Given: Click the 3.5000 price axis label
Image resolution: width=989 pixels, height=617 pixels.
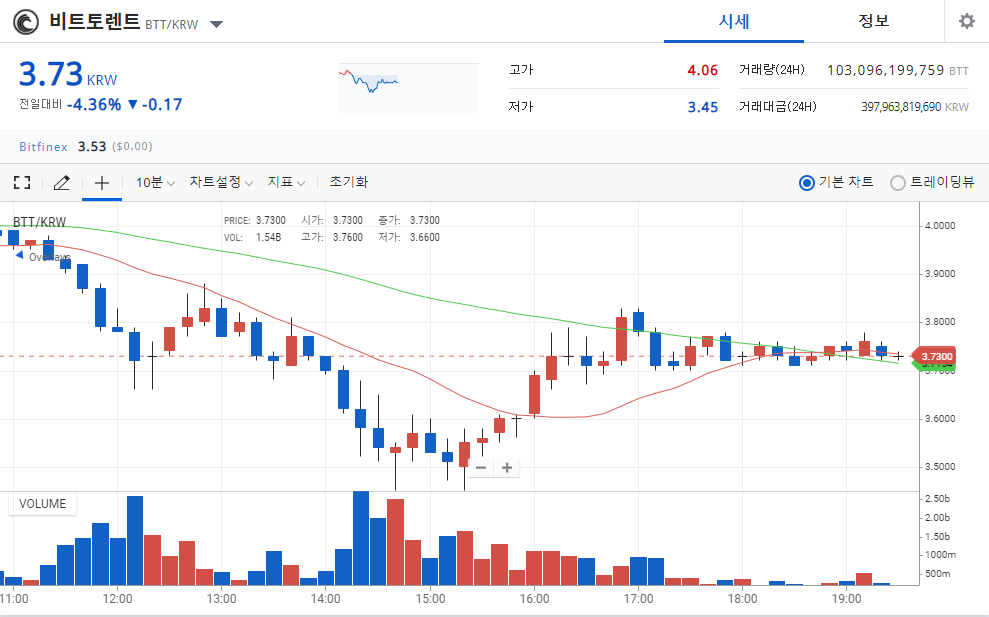Looking at the screenshot, I should 940,467.
